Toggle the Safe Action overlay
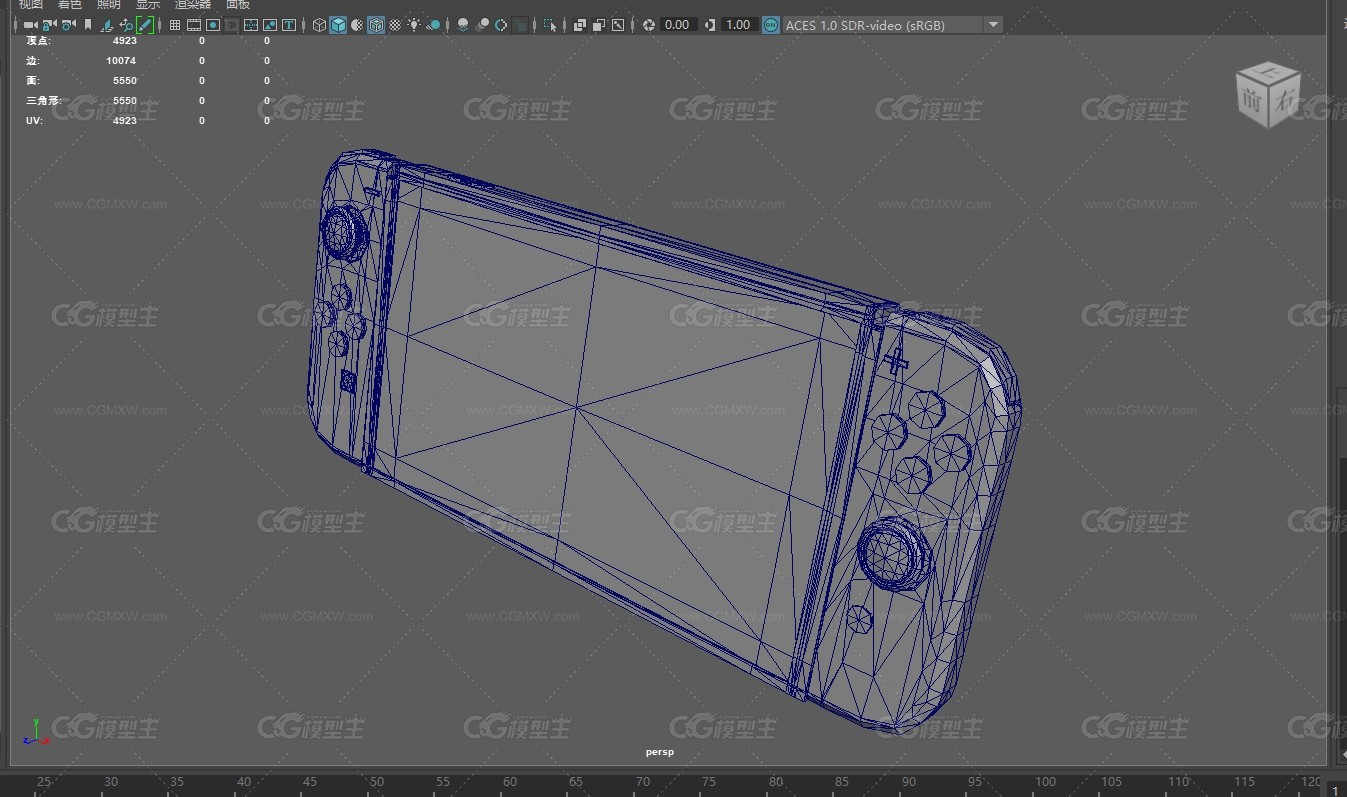This screenshot has width=1347, height=797. click(x=270, y=25)
